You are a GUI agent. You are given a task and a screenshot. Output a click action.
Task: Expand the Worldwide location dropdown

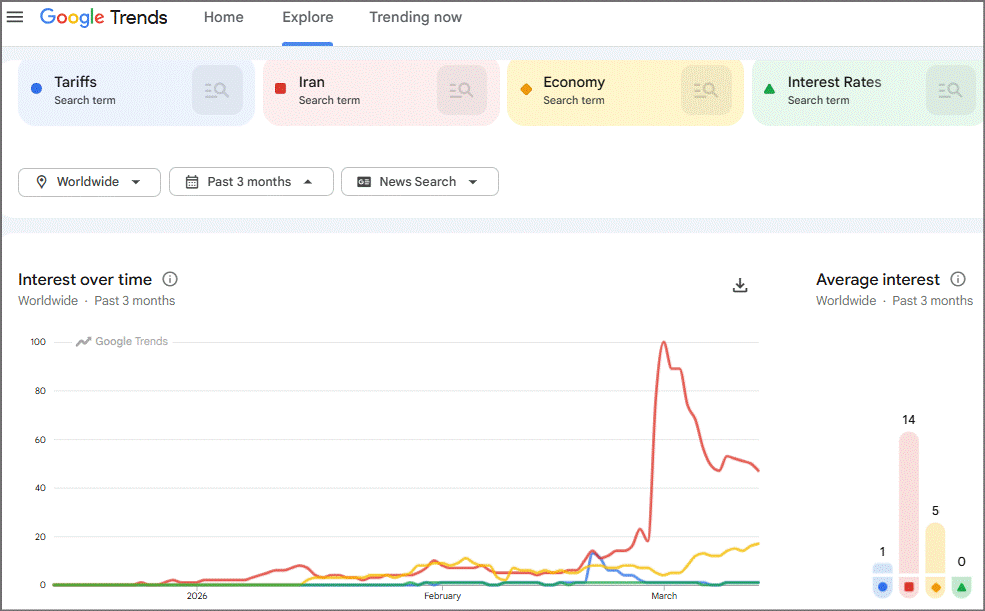89,182
